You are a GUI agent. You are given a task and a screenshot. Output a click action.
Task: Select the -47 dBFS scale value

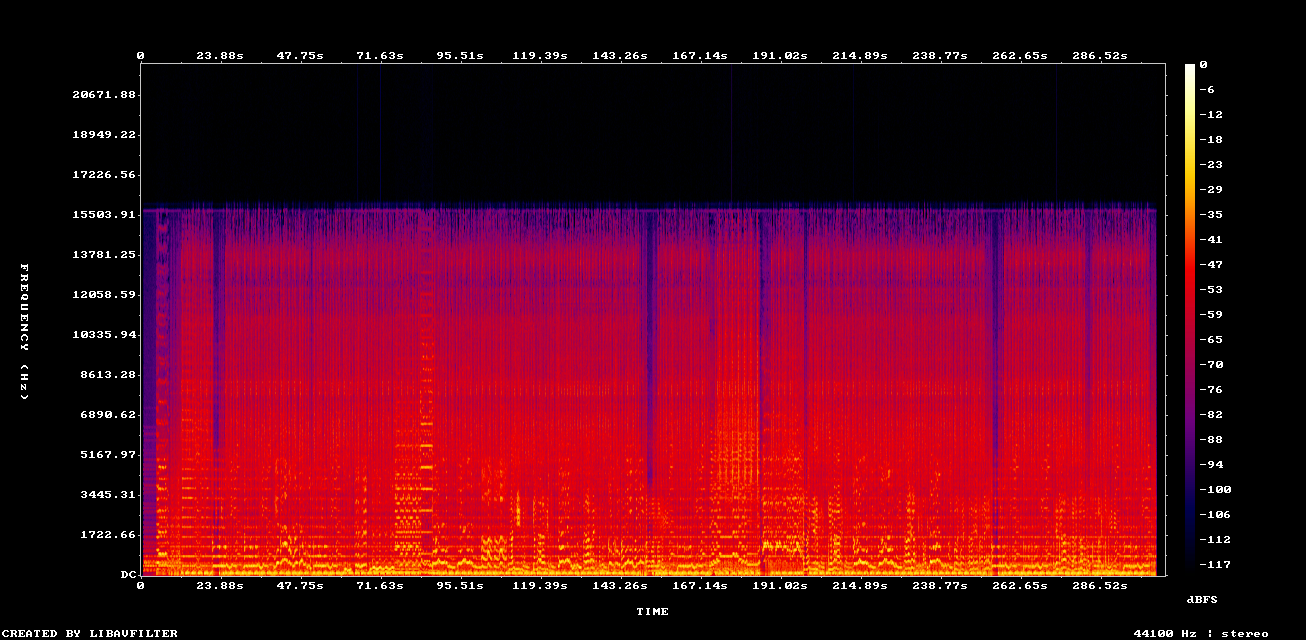(1211, 264)
